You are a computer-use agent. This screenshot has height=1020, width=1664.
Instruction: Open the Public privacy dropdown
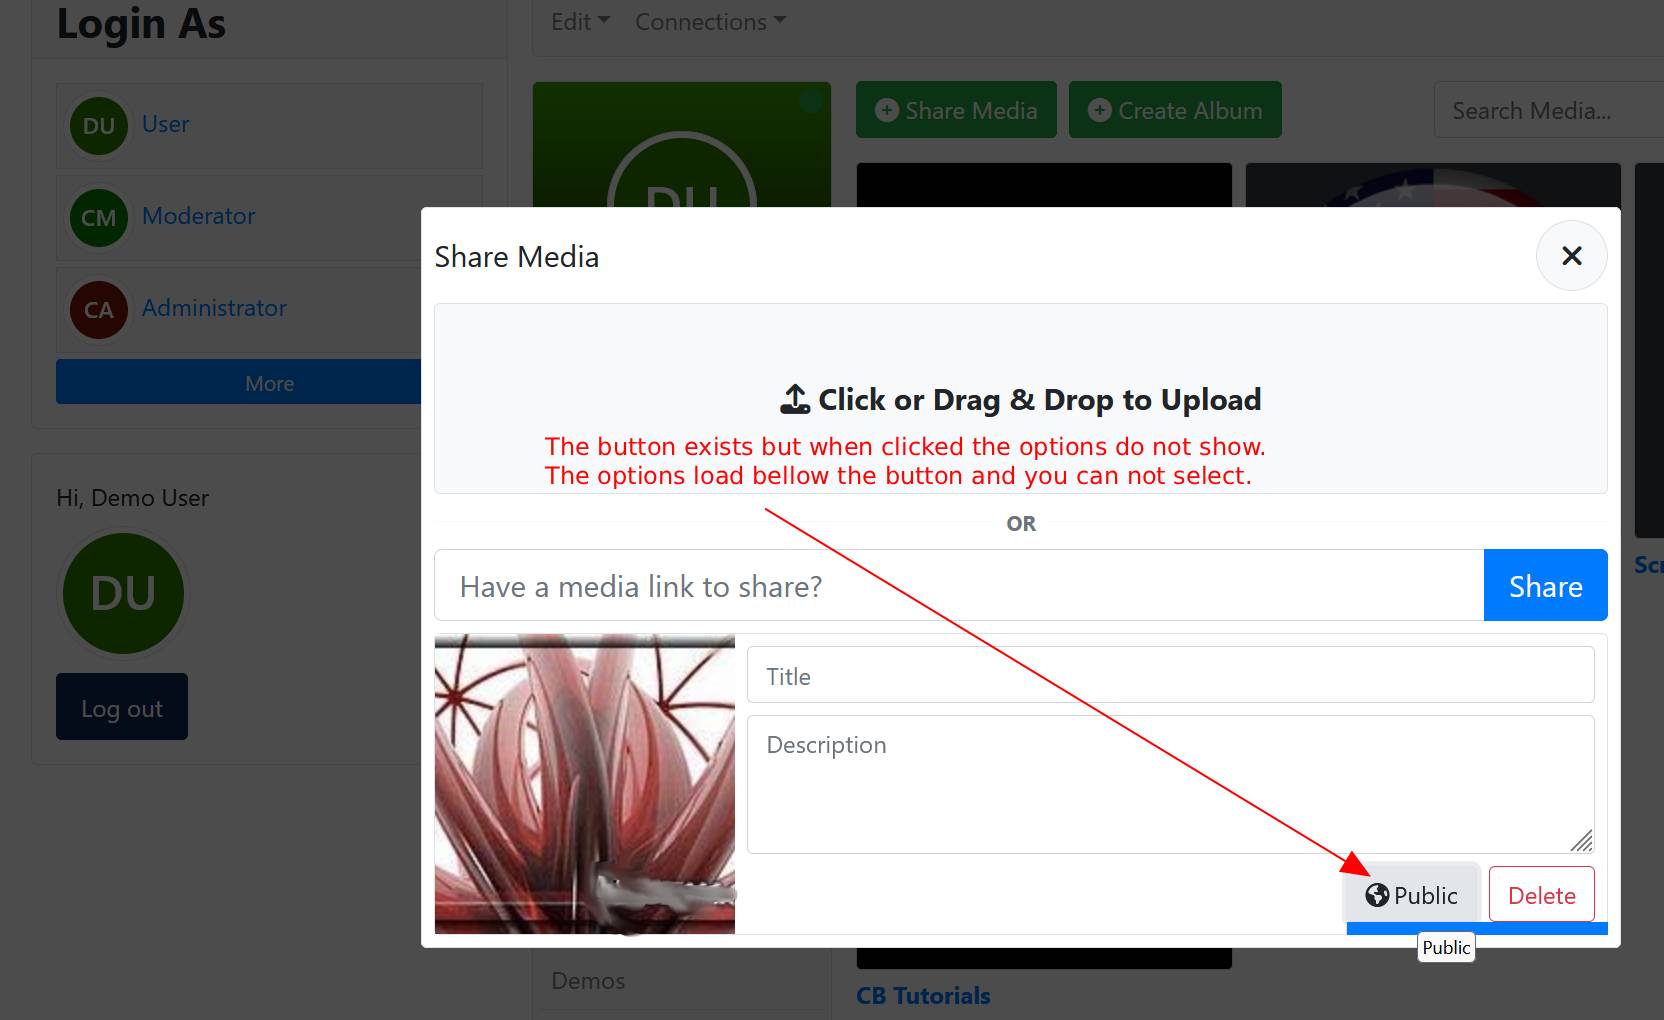(1411, 895)
